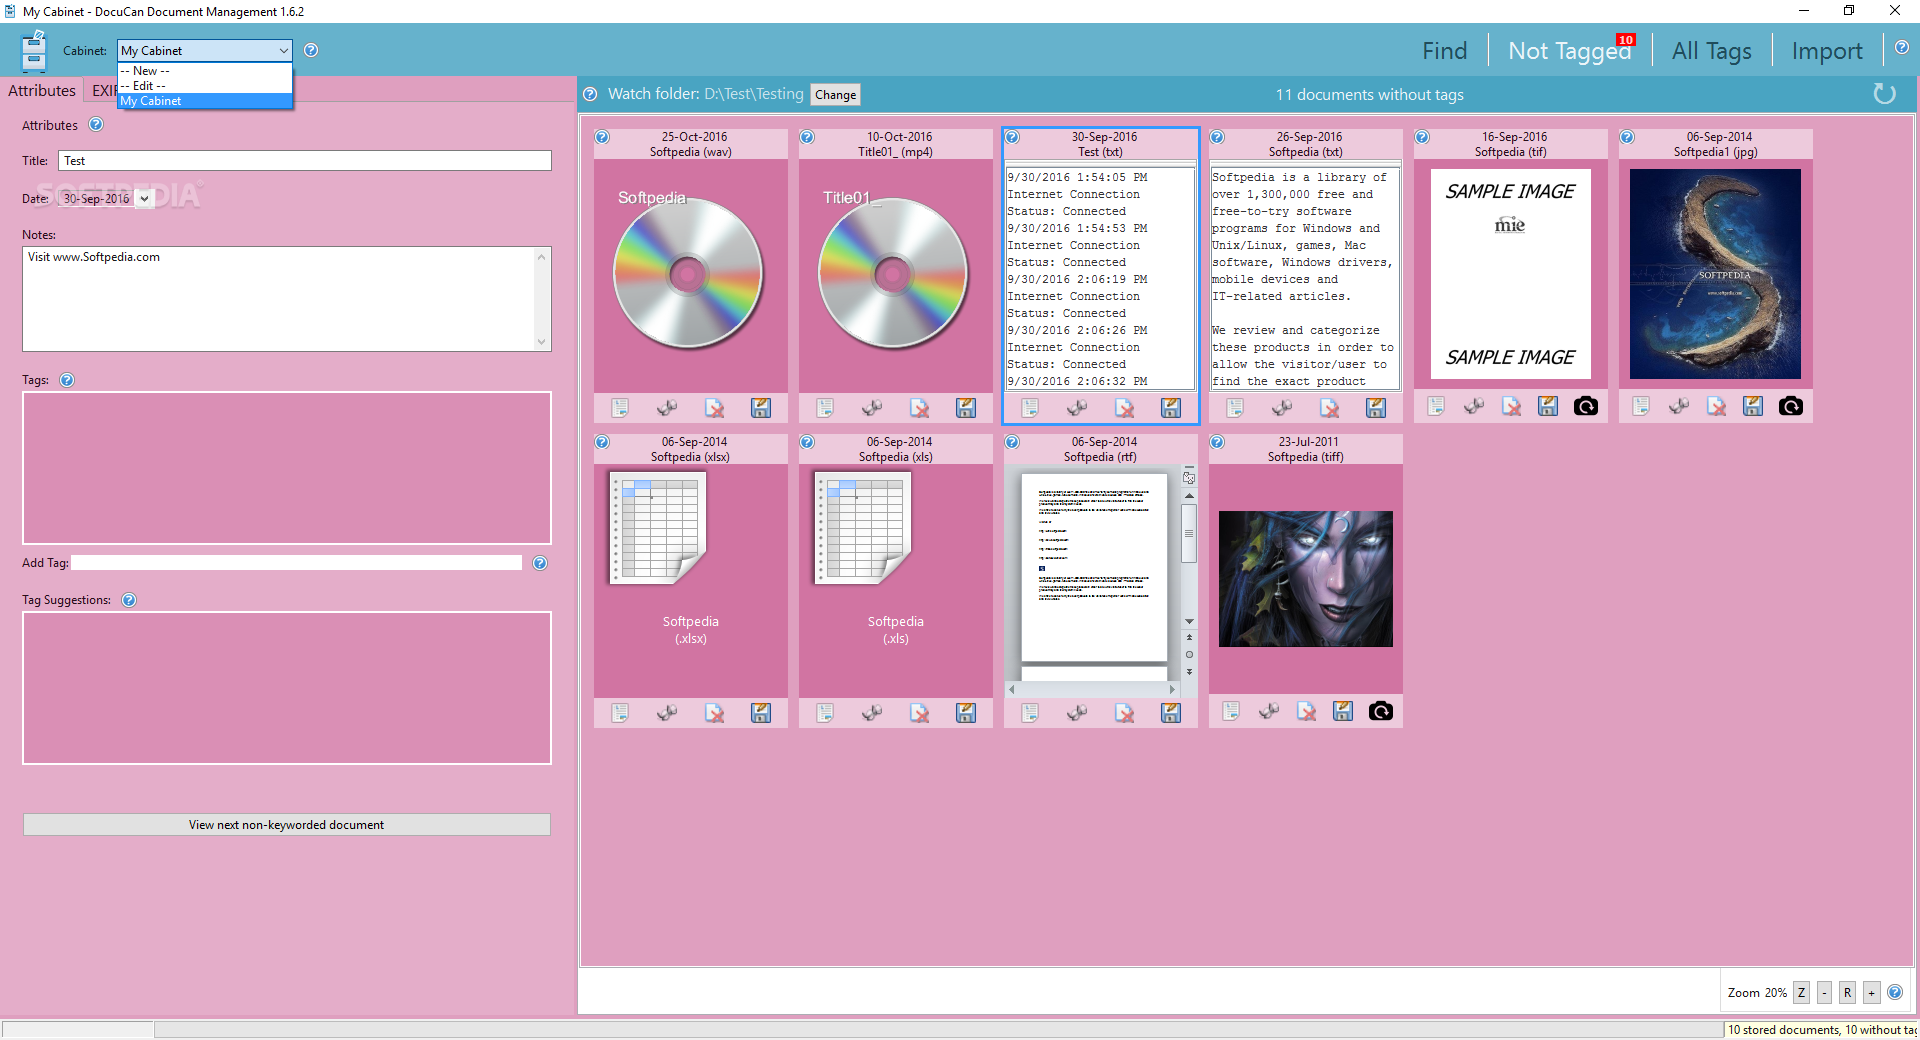
Task: Click save icon under Test (txt) document
Action: click(1171, 407)
